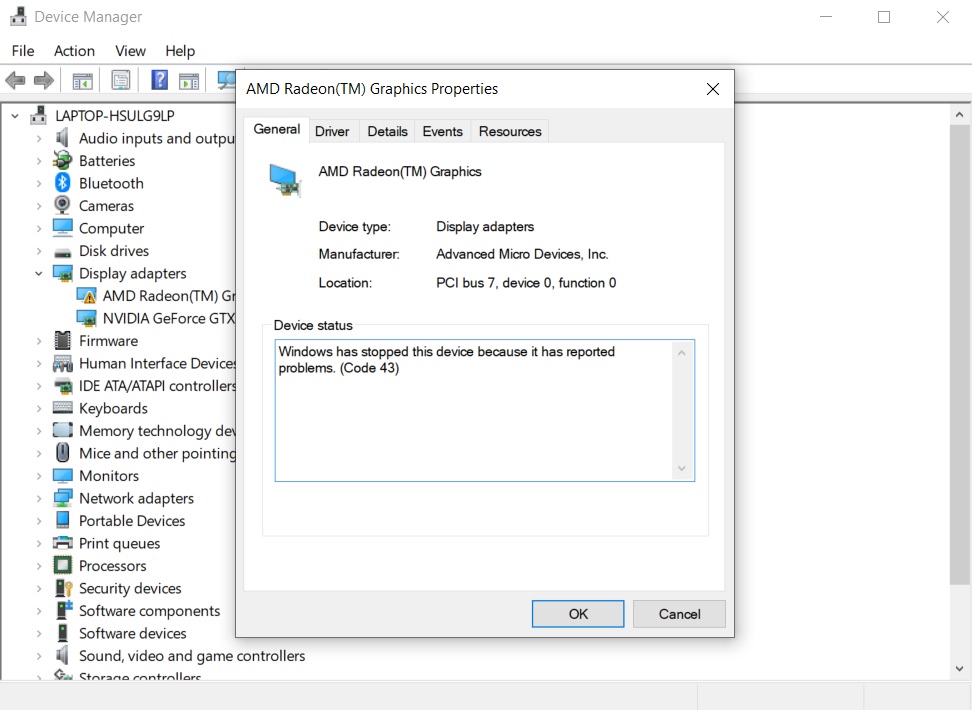
Task: Click the Properties toolbar icon
Action: pyautogui.click(x=121, y=80)
